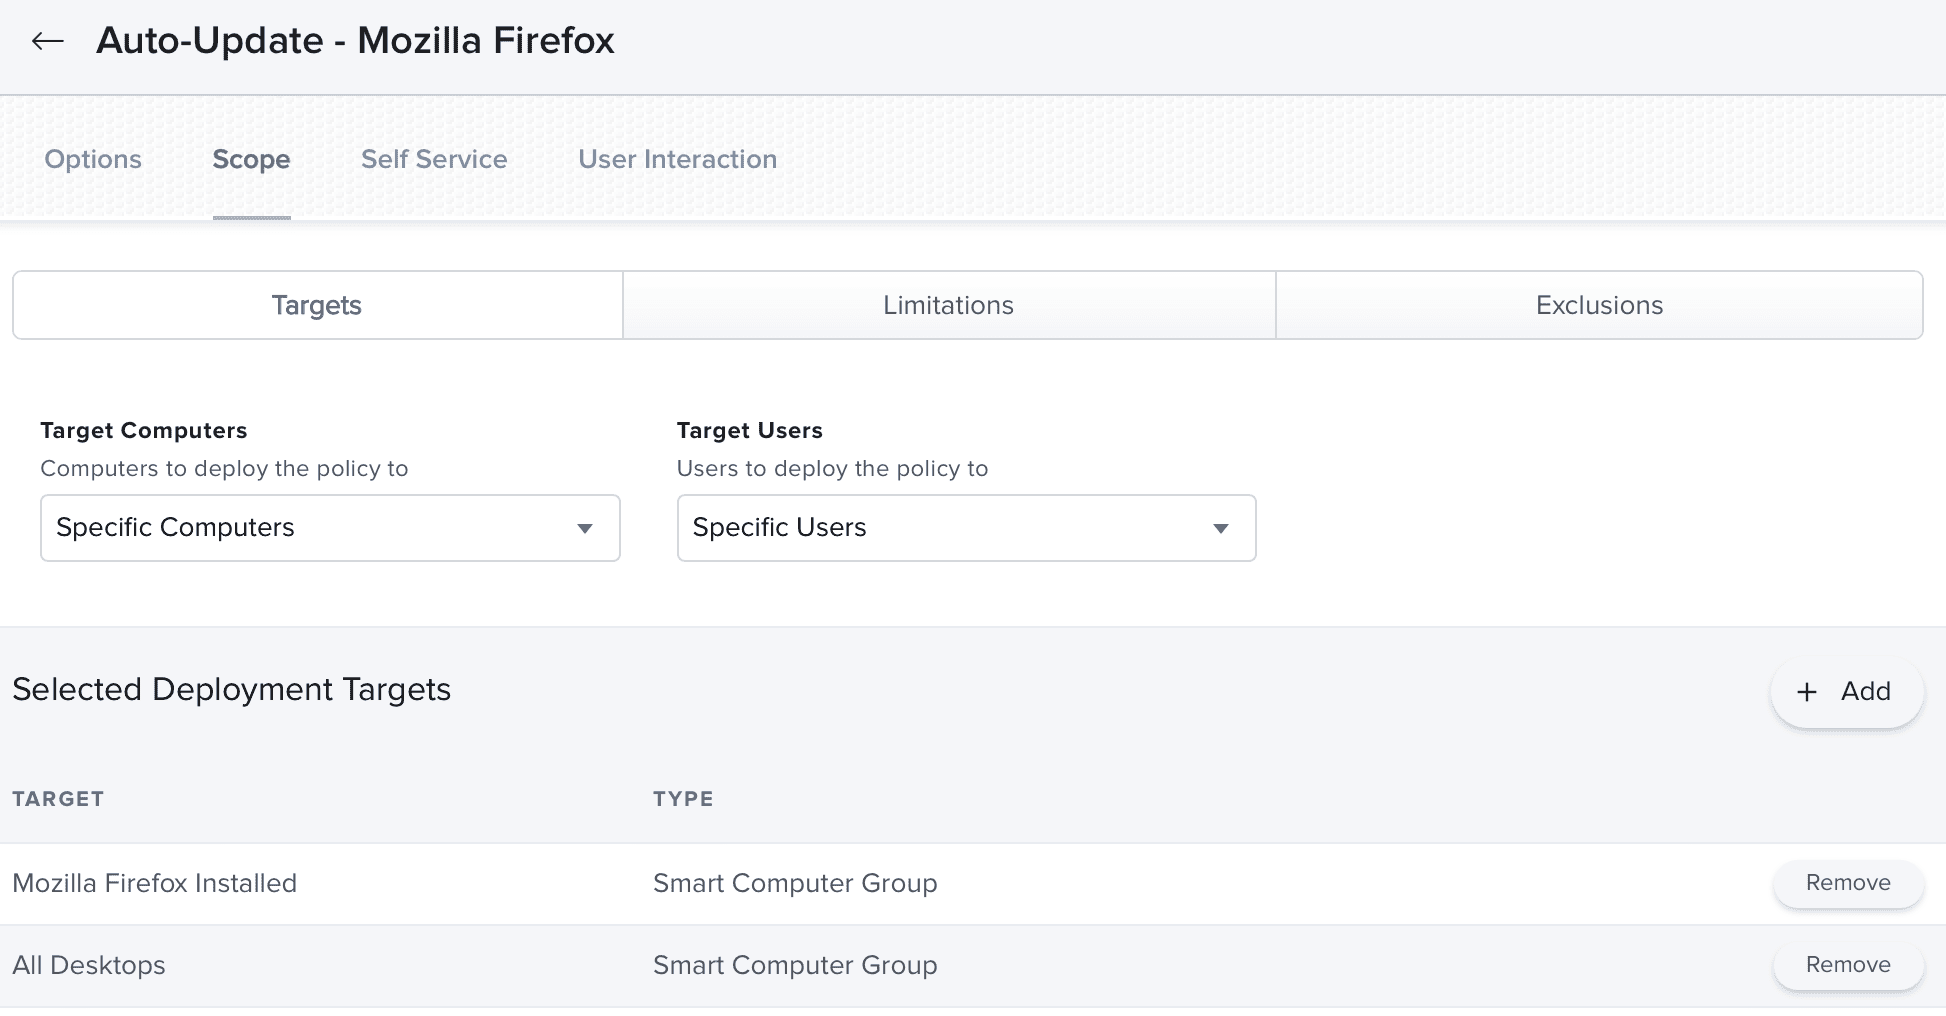Image resolution: width=1946 pixels, height=1016 pixels.
Task: Go back using the left arrow icon
Action: point(47,41)
